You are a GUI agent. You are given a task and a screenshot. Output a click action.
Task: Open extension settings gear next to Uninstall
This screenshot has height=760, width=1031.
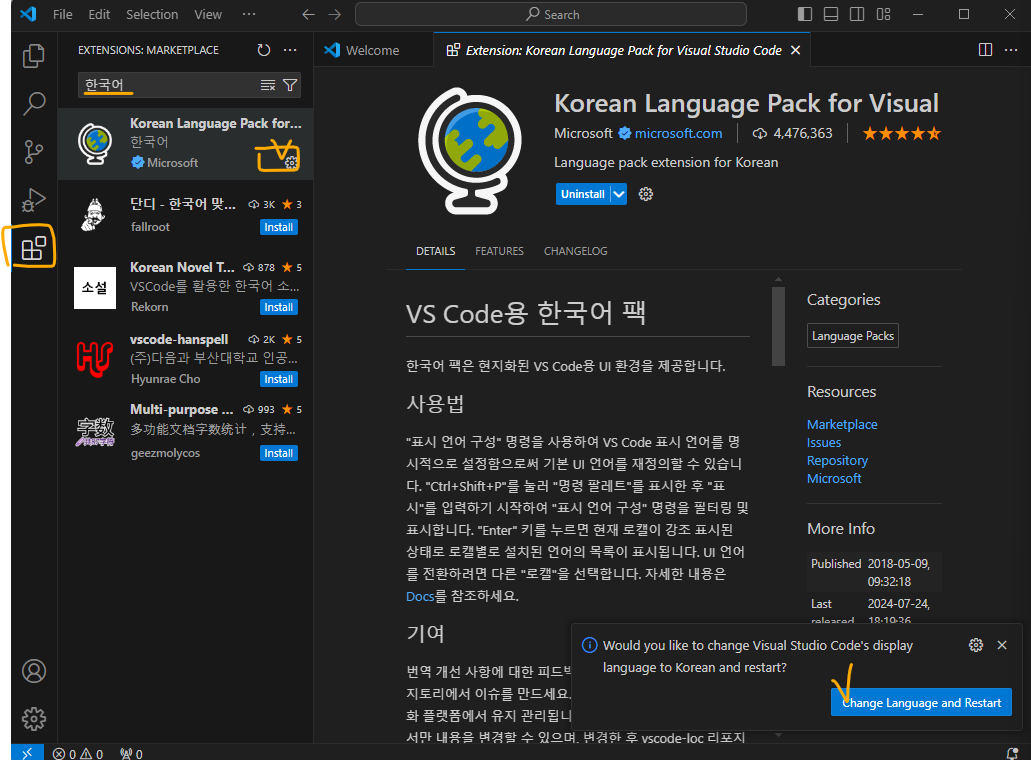click(x=646, y=194)
